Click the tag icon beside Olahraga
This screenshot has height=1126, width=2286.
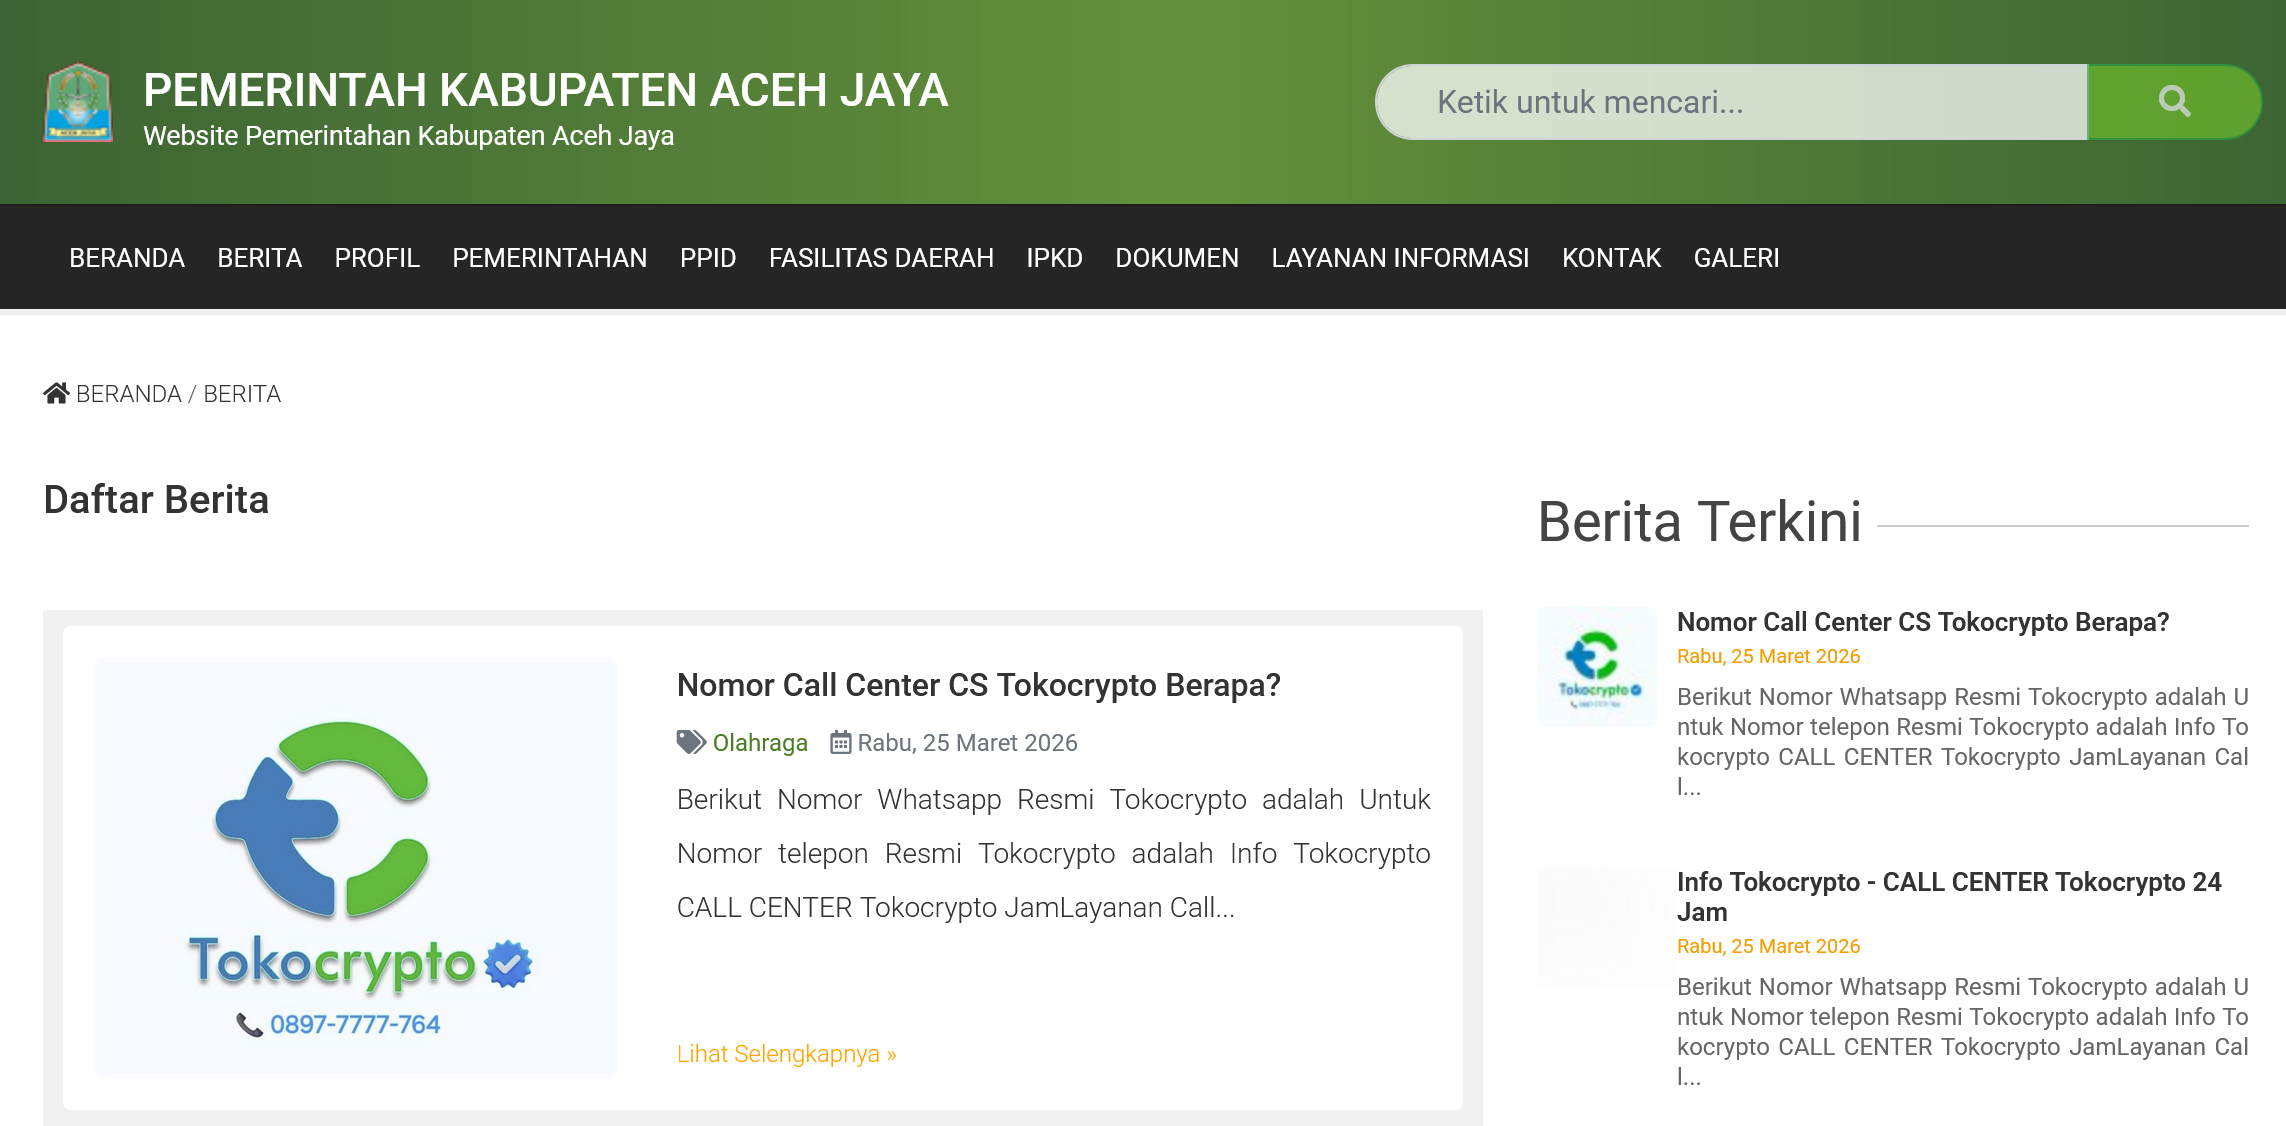pyautogui.click(x=690, y=742)
